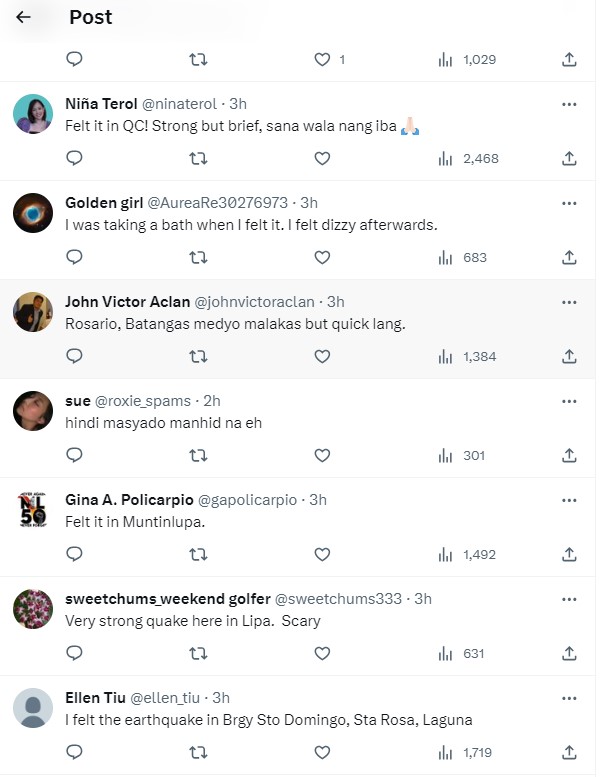Share sue's post via upload icon
The width and height of the screenshot is (614, 777).
[x=569, y=455]
